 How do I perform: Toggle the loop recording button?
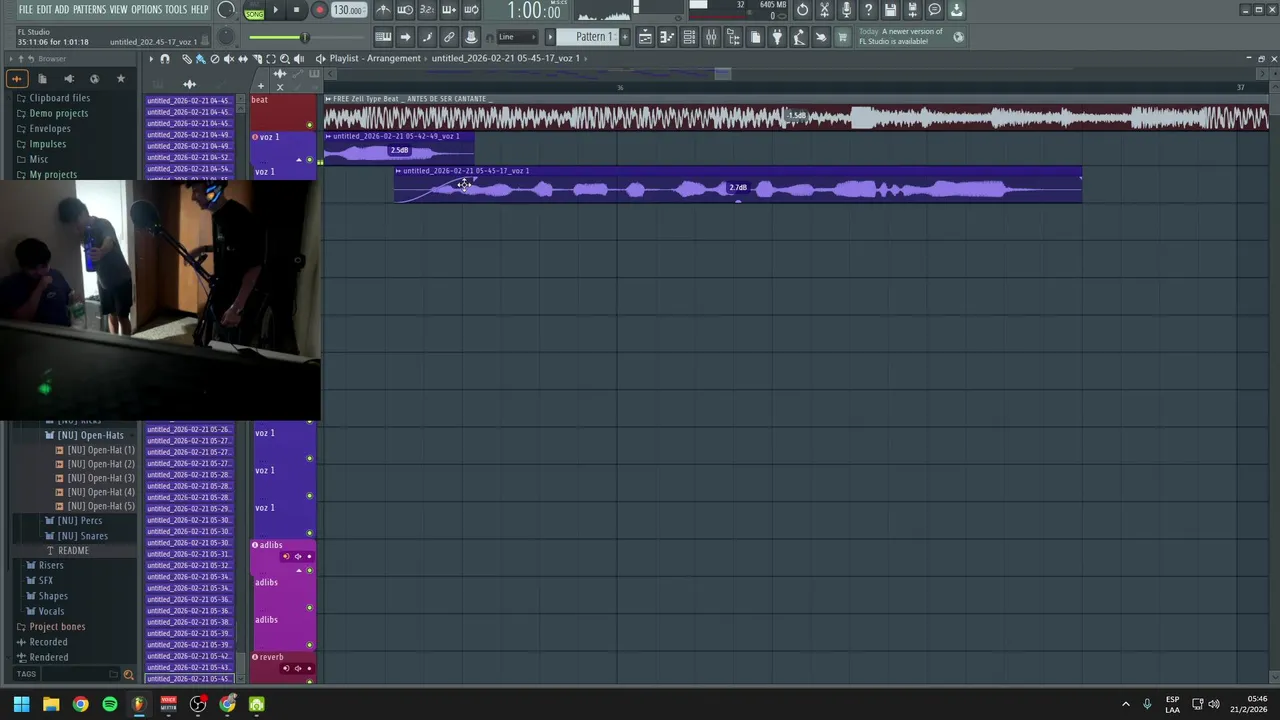[x=471, y=10]
